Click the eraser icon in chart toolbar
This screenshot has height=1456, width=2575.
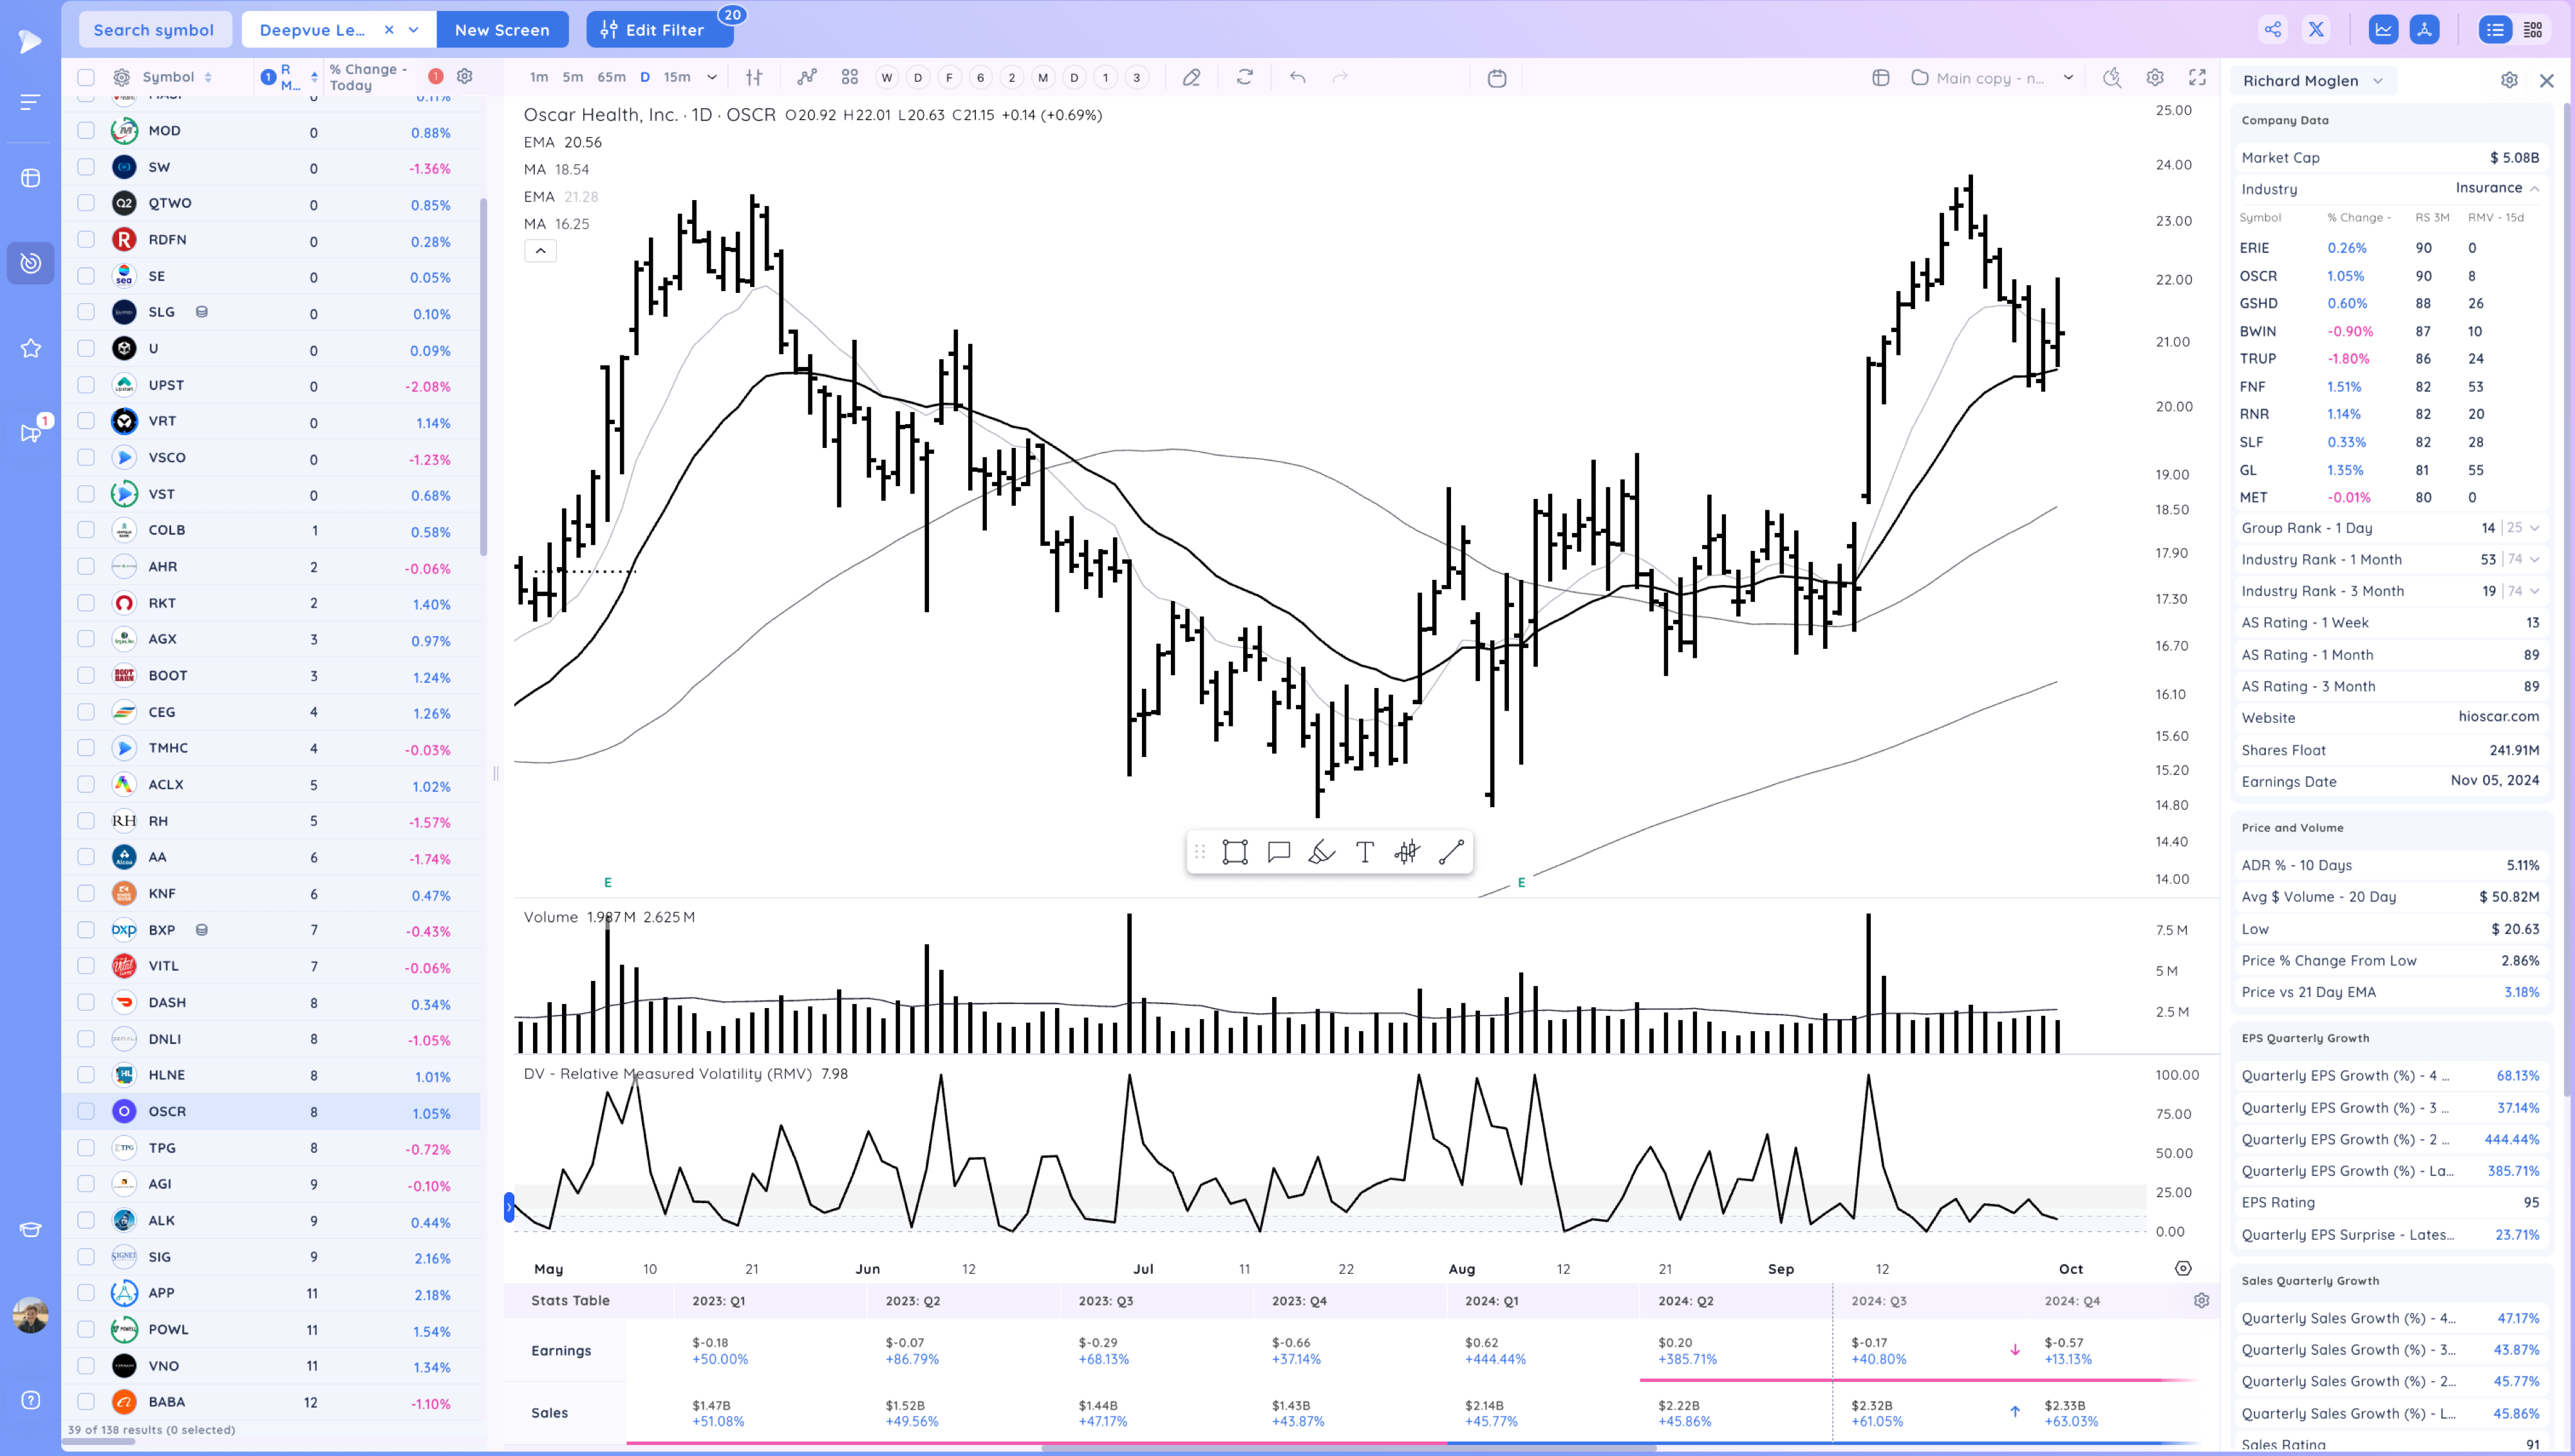1191,77
